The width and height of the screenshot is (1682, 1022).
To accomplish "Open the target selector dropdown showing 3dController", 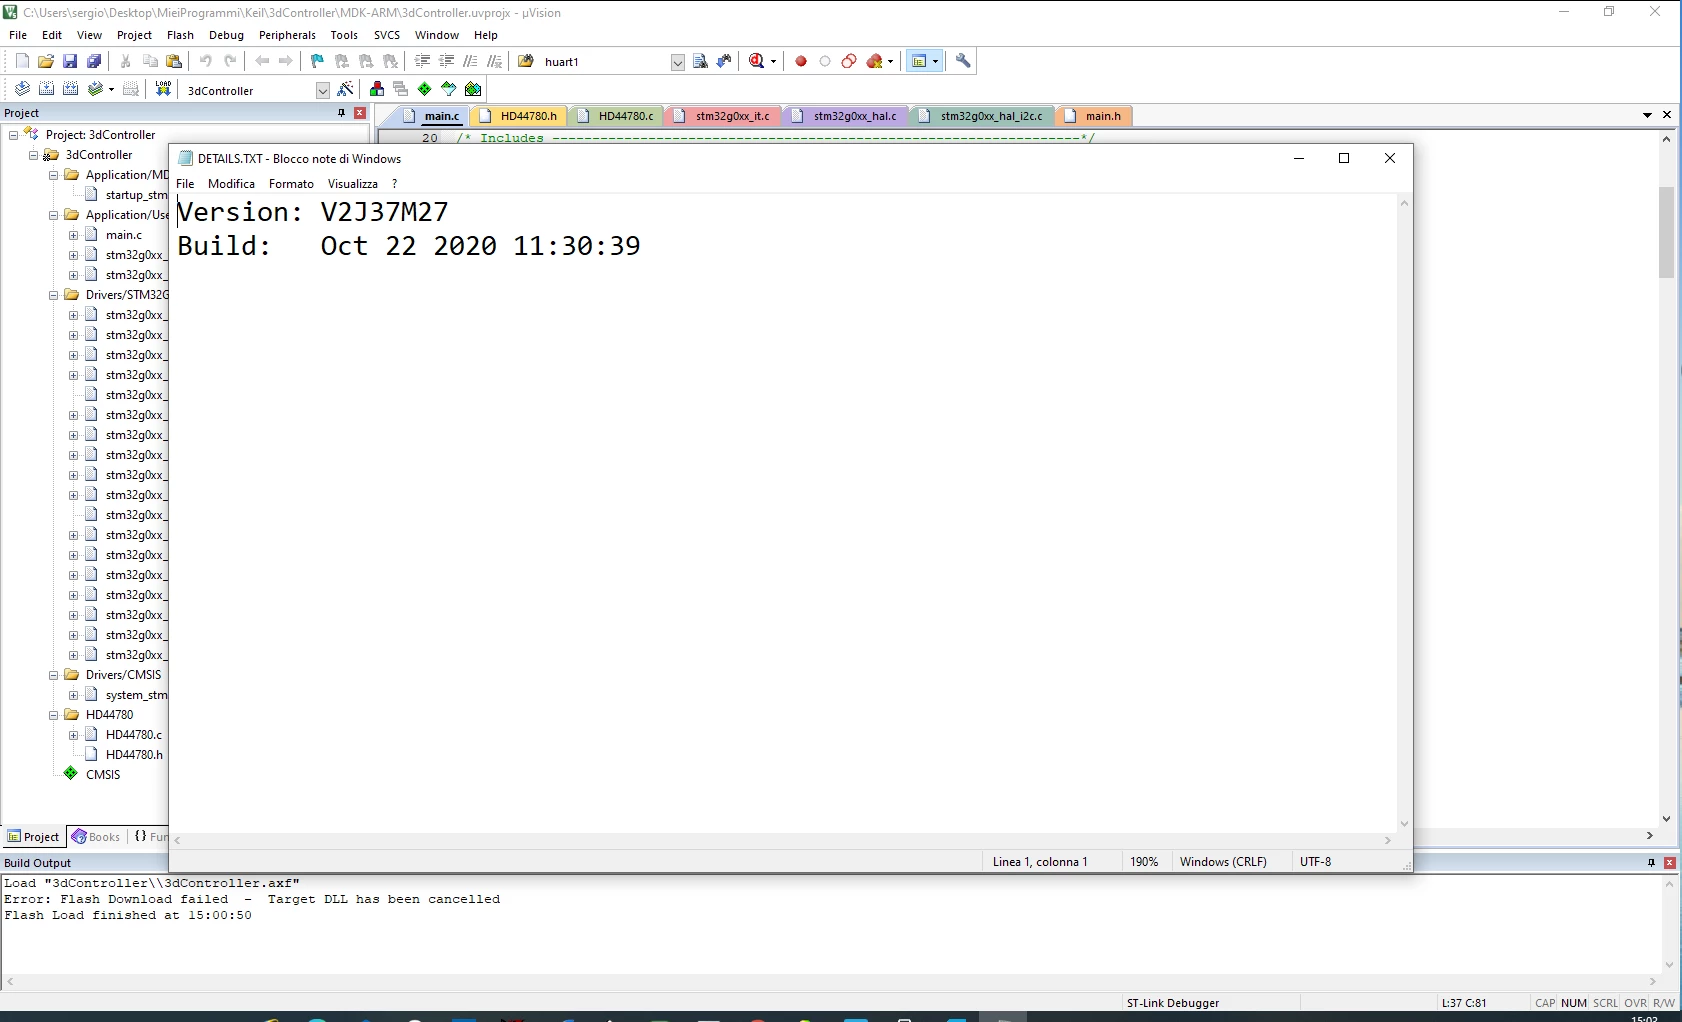I will [x=323, y=91].
